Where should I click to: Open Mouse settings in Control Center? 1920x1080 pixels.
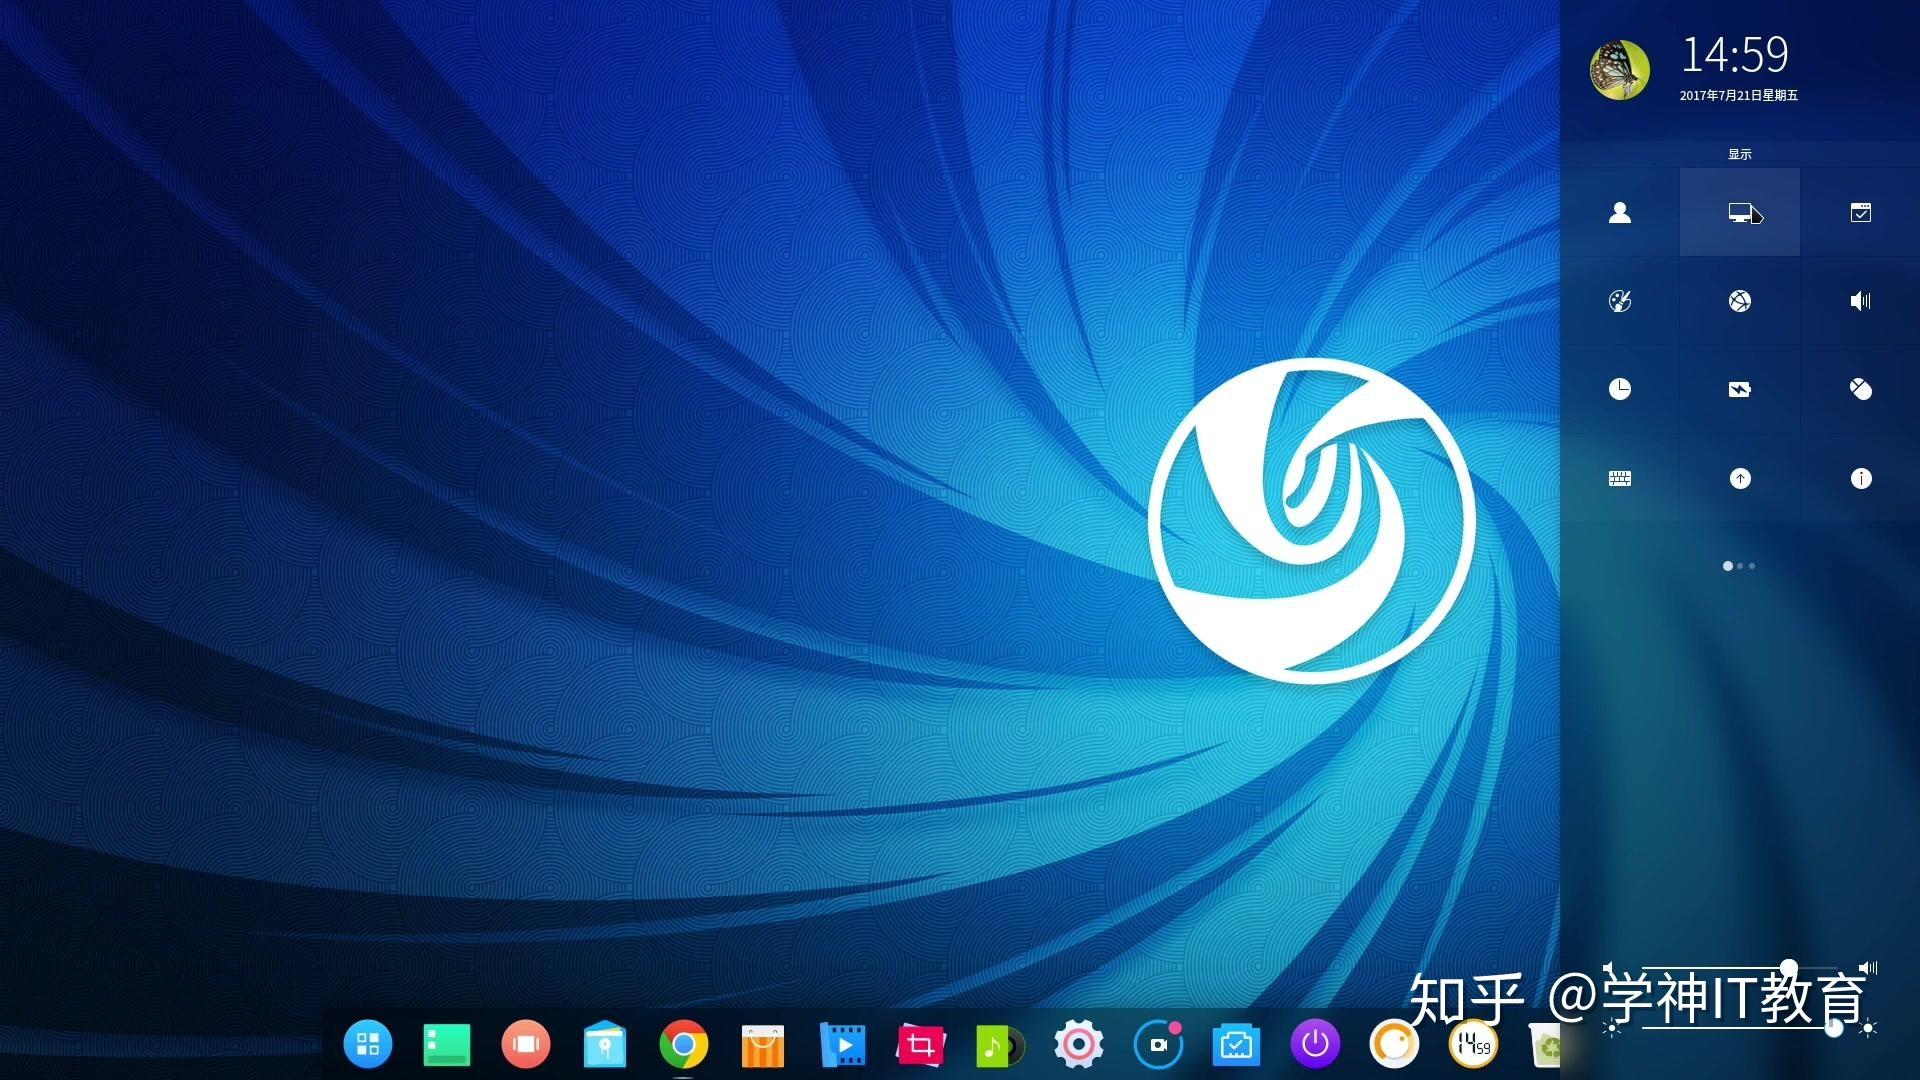(x=1860, y=390)
